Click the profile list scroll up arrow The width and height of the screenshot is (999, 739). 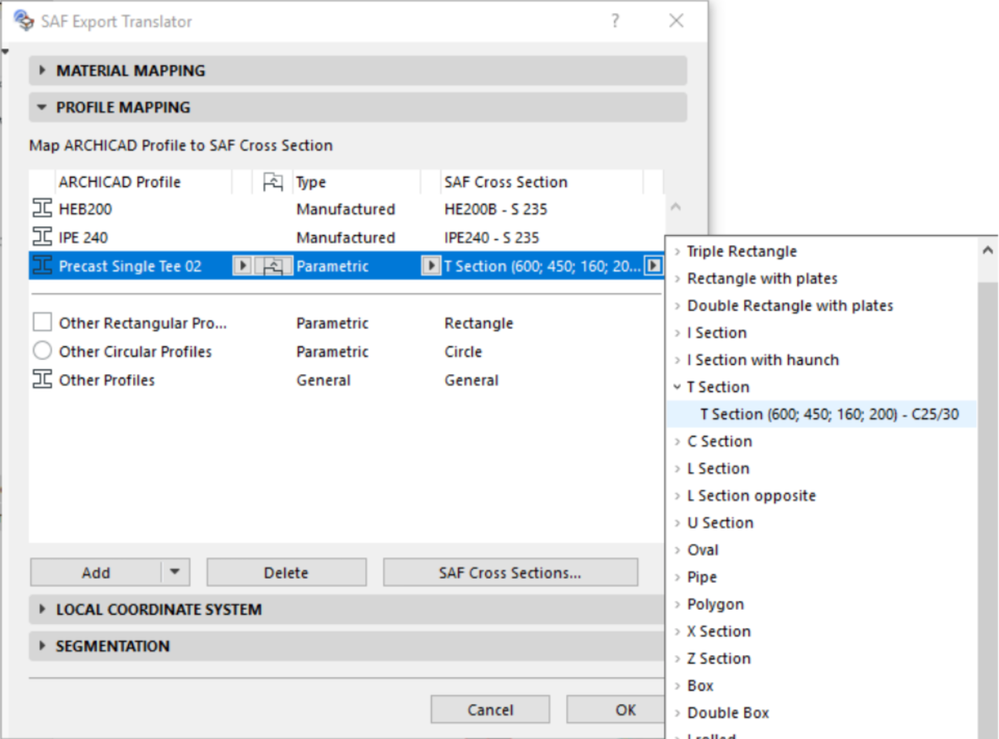coord(676,206)
